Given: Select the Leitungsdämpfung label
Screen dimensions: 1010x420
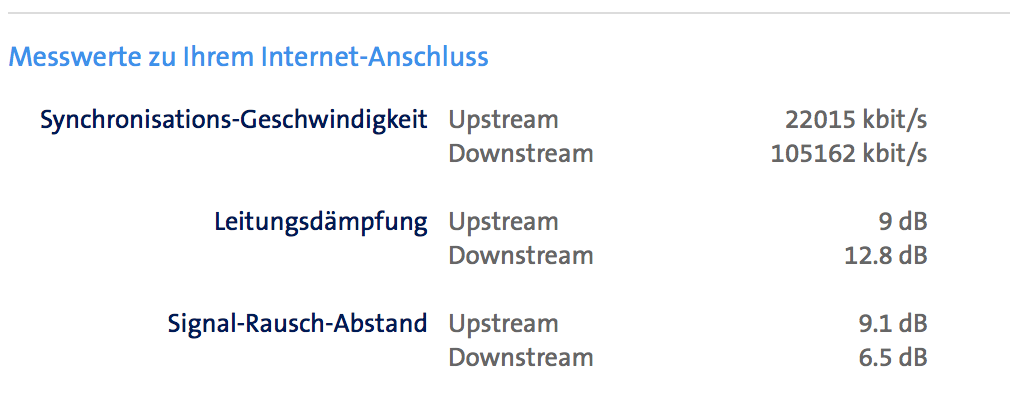Looking at the screenshot, I should [320, 222].
